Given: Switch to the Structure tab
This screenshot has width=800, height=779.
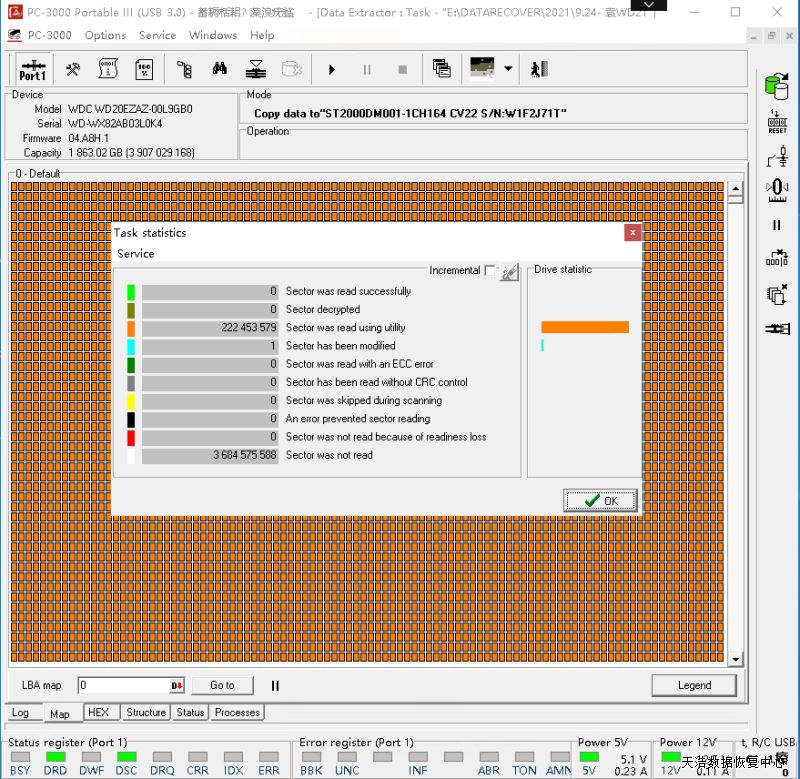Looking at the screenshot, I should click(x=146, y=713).
